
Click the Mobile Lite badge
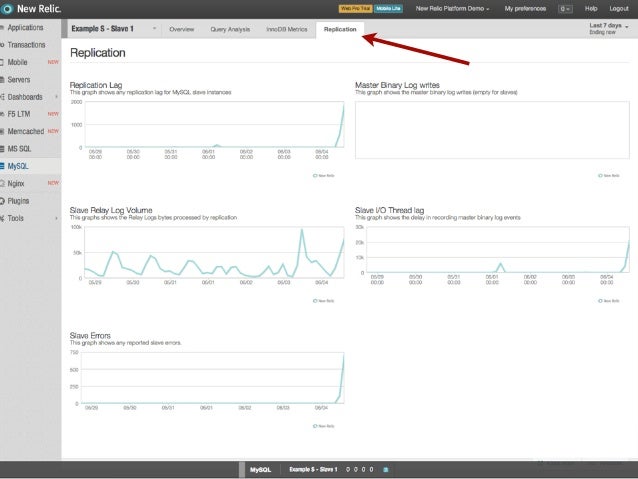click(389, 9)
